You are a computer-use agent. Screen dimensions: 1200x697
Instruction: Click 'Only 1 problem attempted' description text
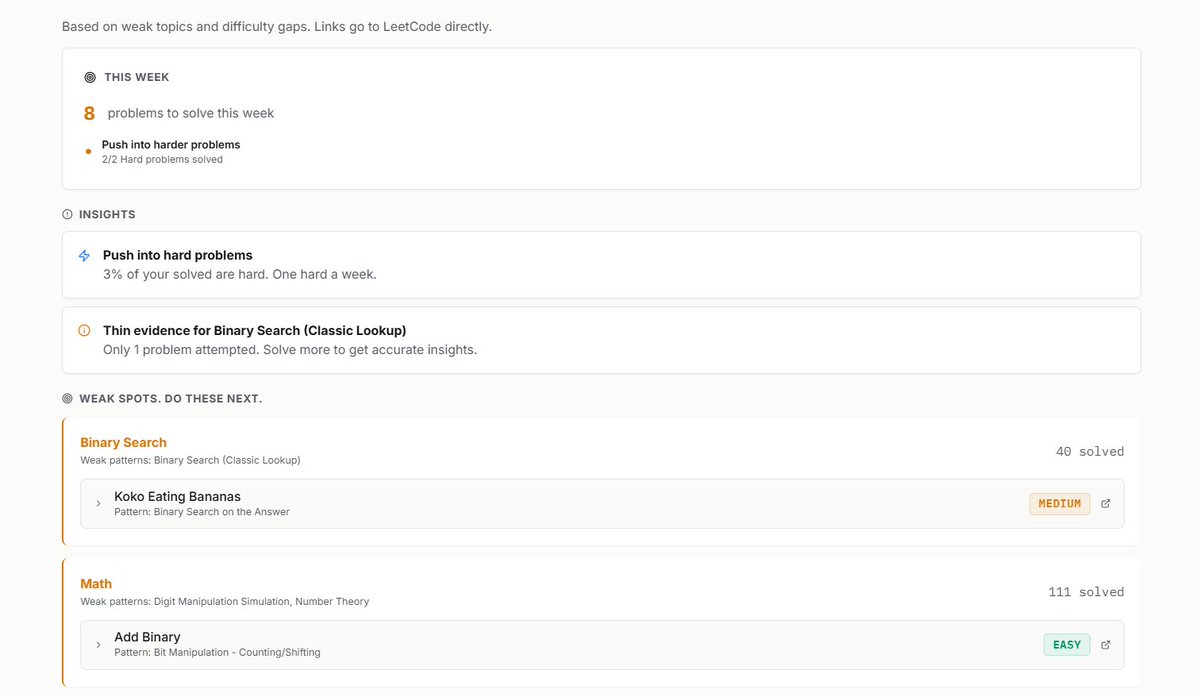point(290,350)
